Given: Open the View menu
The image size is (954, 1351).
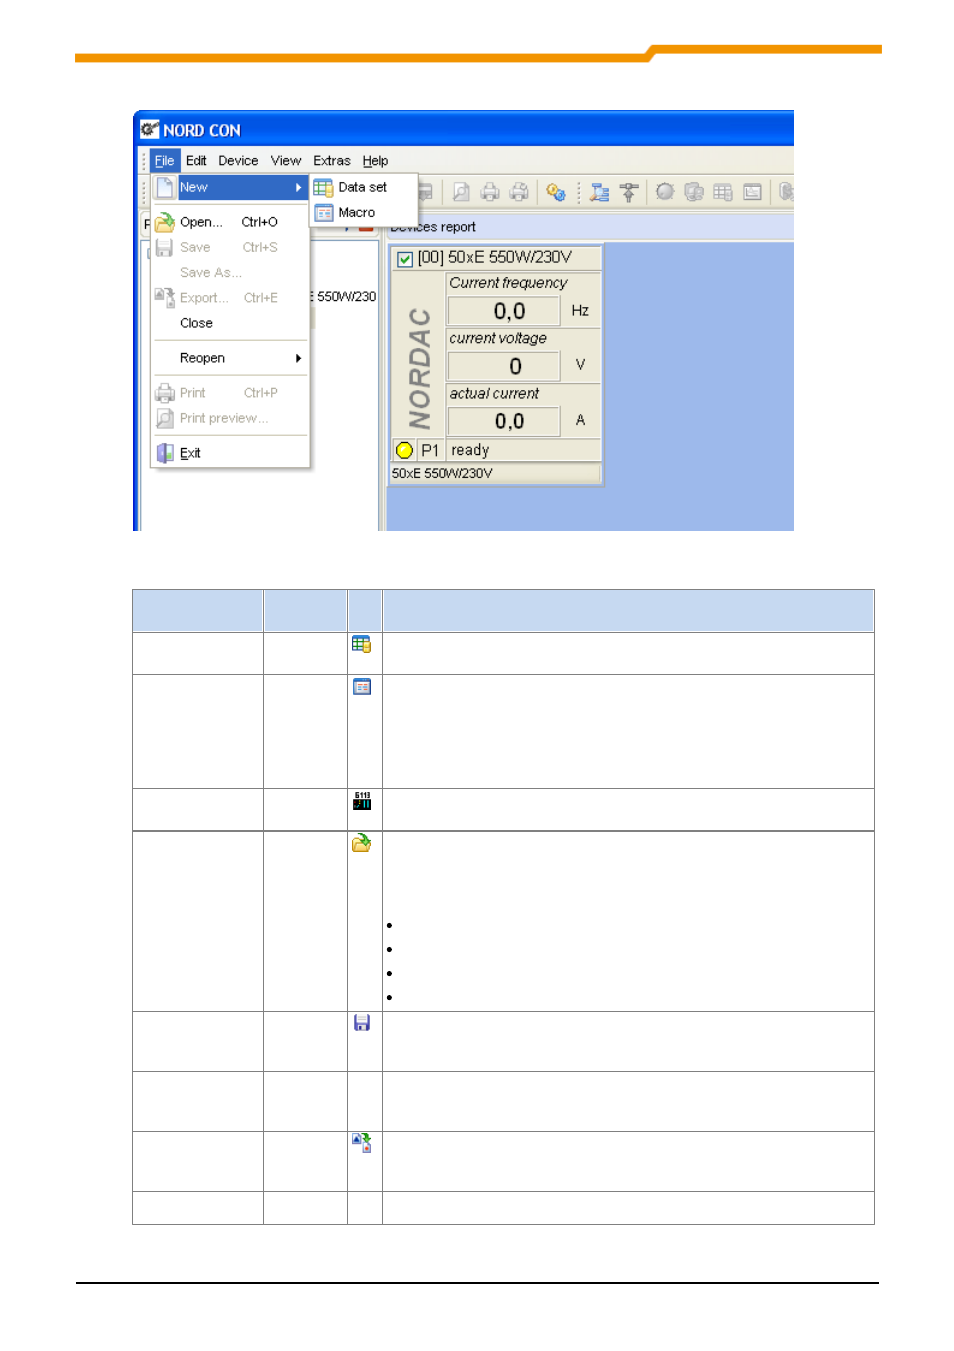Looking at the screenshot, I should point(285,160).
